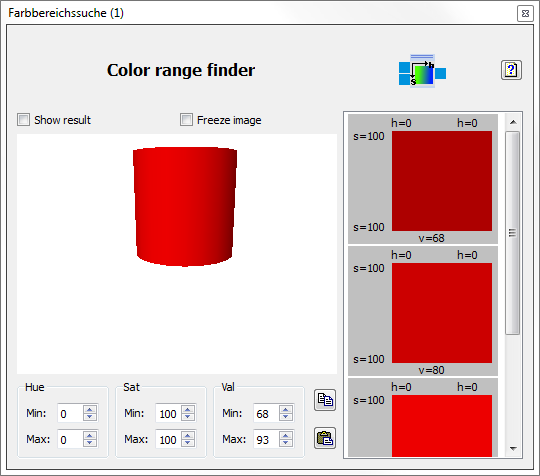
Task: Decrease Sat Max with down arrow
Action: coord(188,443)
